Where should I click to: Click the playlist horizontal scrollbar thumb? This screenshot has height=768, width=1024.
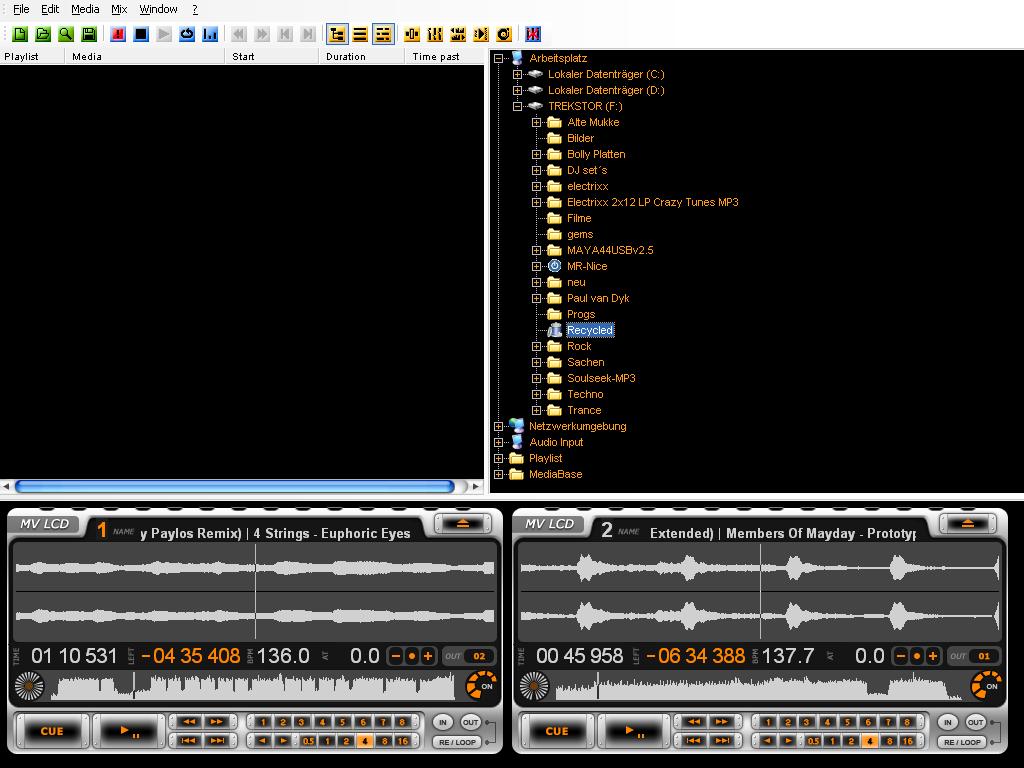click(235, 486)
